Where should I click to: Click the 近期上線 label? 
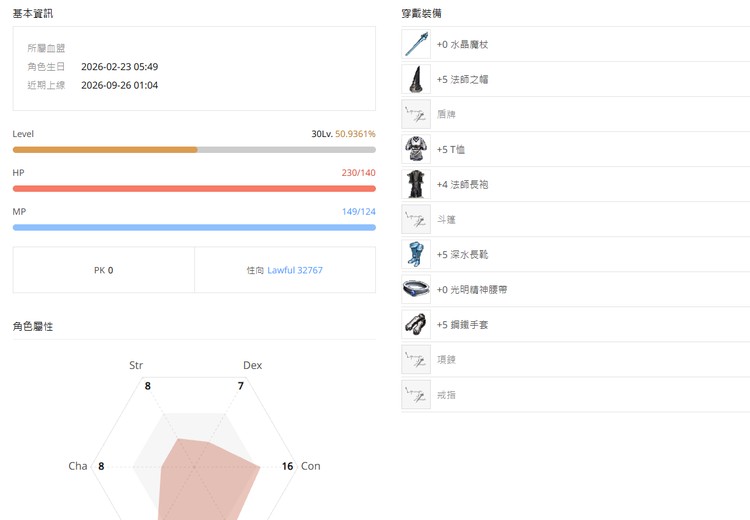pos(46,85)
